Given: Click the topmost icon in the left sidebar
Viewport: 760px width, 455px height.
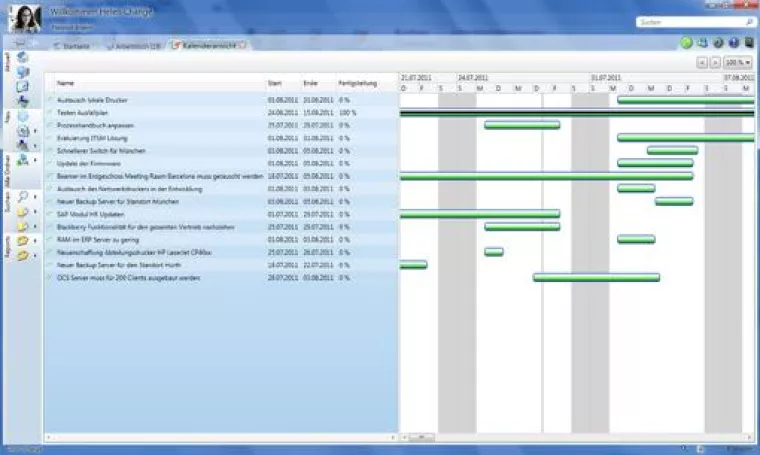Looking at the screenshot, I should pos(22,57).
